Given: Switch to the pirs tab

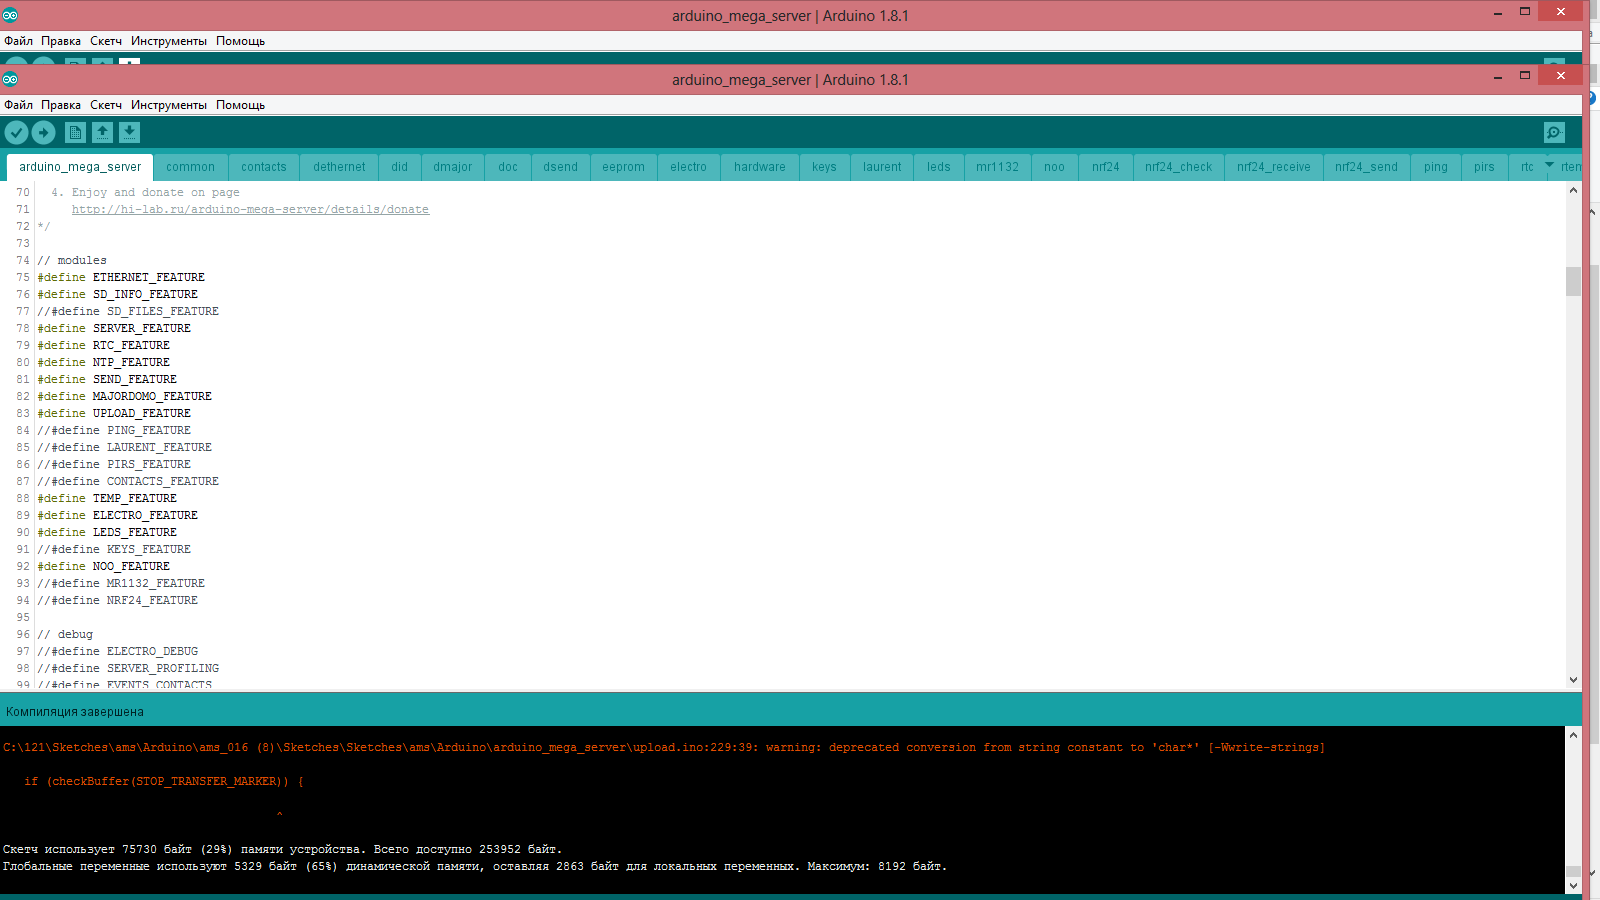Looking at the screenshot, I should pyautogui.click(x=1484, y=167).
